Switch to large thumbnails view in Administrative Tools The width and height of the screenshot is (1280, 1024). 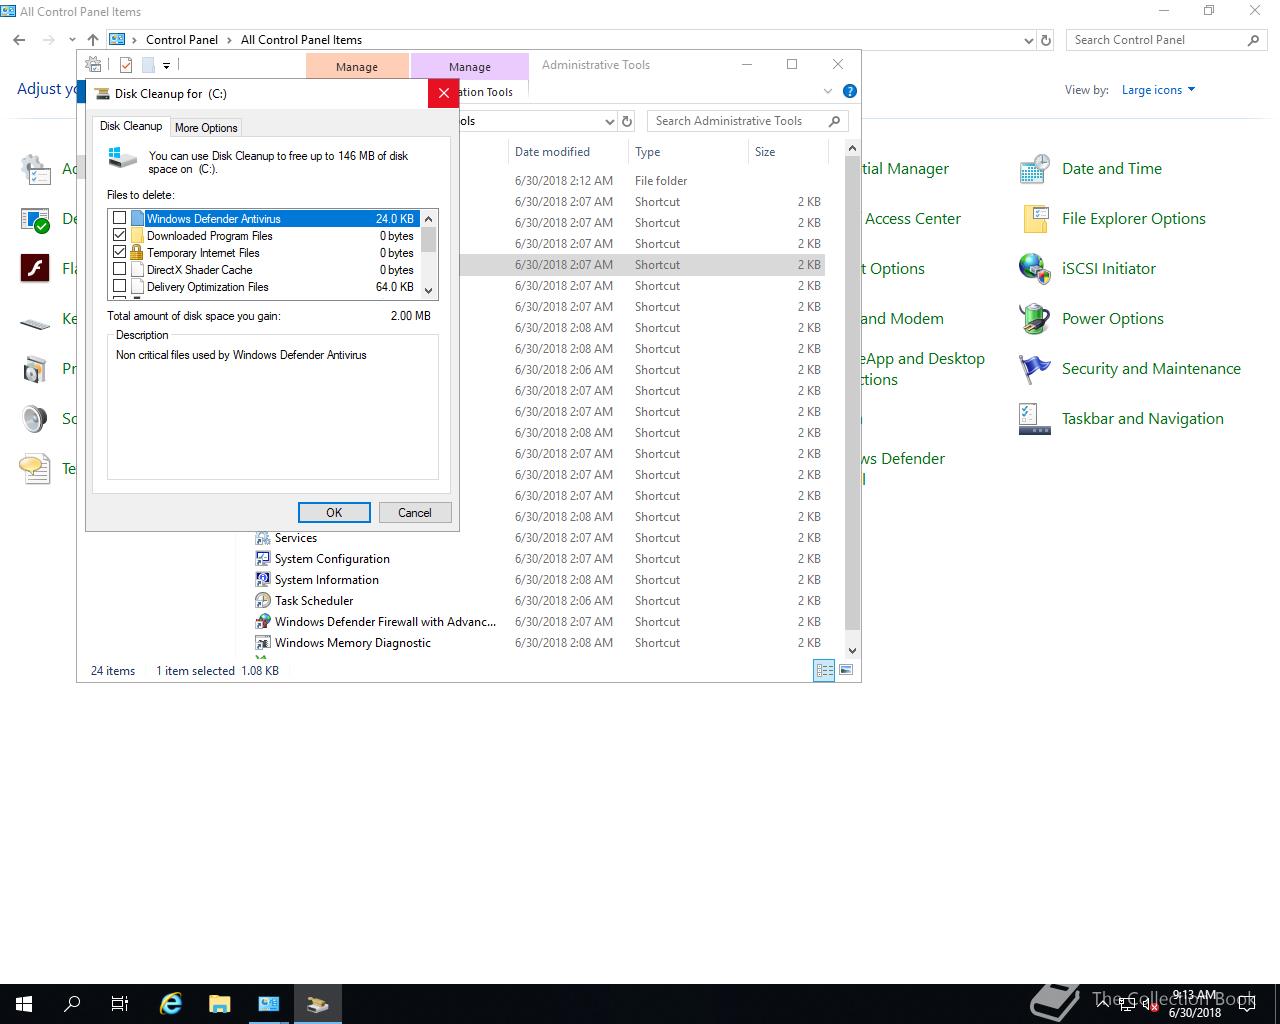tap(846, 671)
